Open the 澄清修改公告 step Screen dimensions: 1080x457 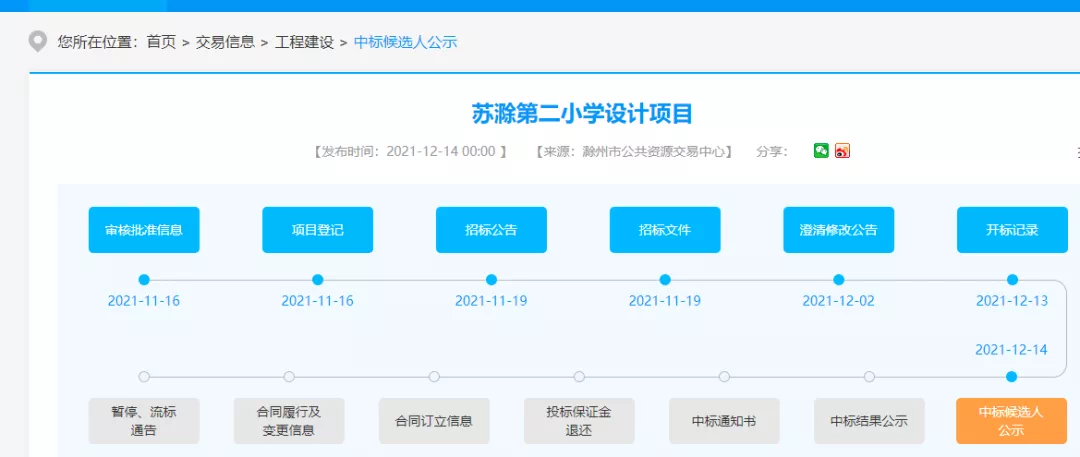point(838,230)
